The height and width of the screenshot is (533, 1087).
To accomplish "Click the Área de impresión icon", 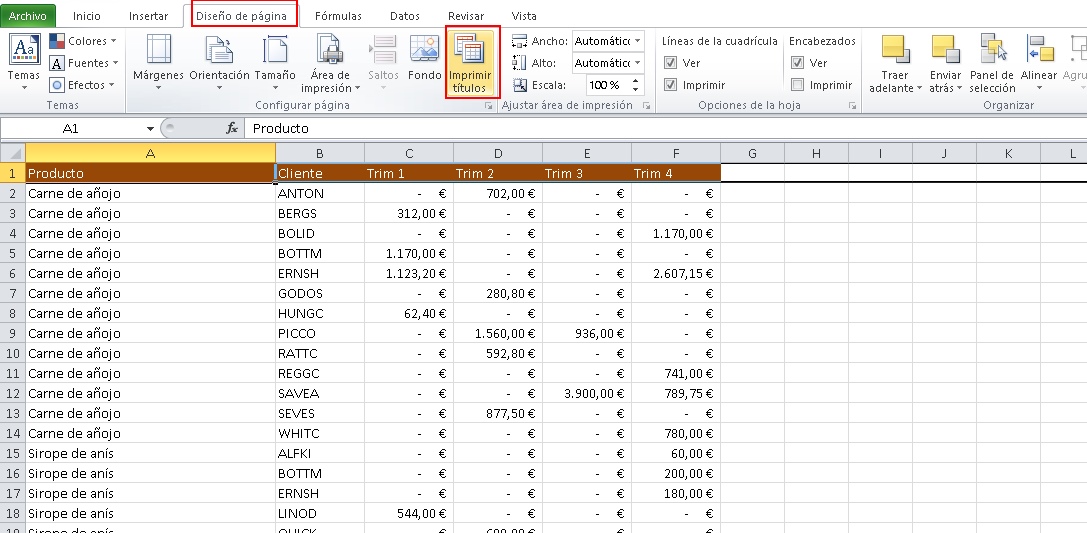I will pos(330,52).
